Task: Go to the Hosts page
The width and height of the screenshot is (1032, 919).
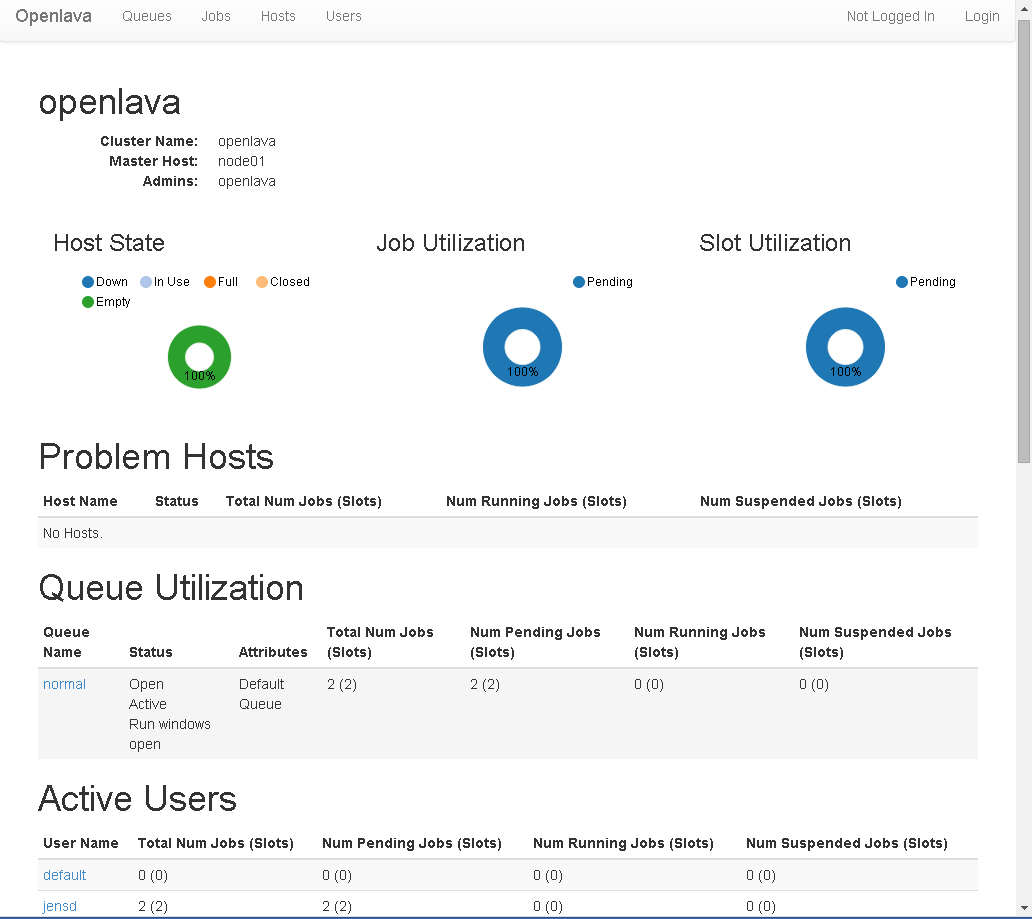Action: tap(278, 16)
